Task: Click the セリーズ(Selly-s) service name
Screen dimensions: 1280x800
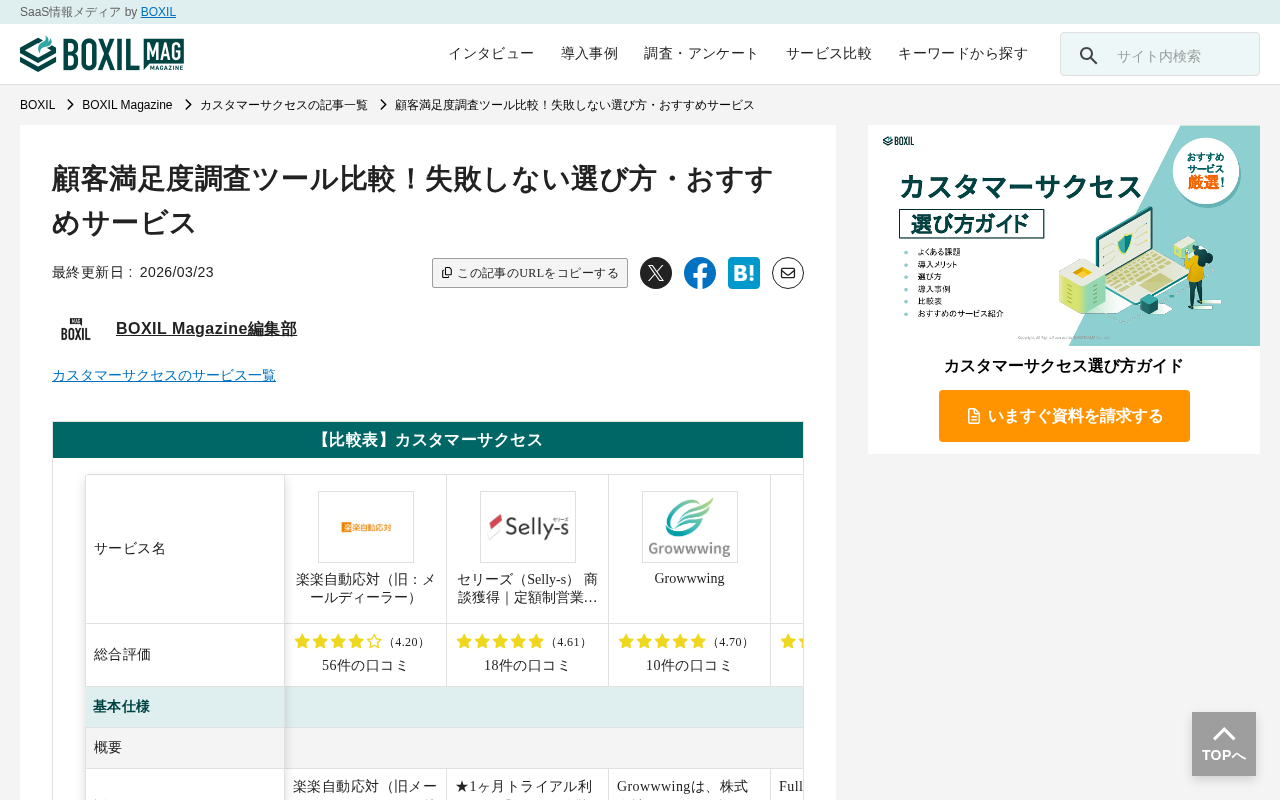Action: (x=528, y=588)
